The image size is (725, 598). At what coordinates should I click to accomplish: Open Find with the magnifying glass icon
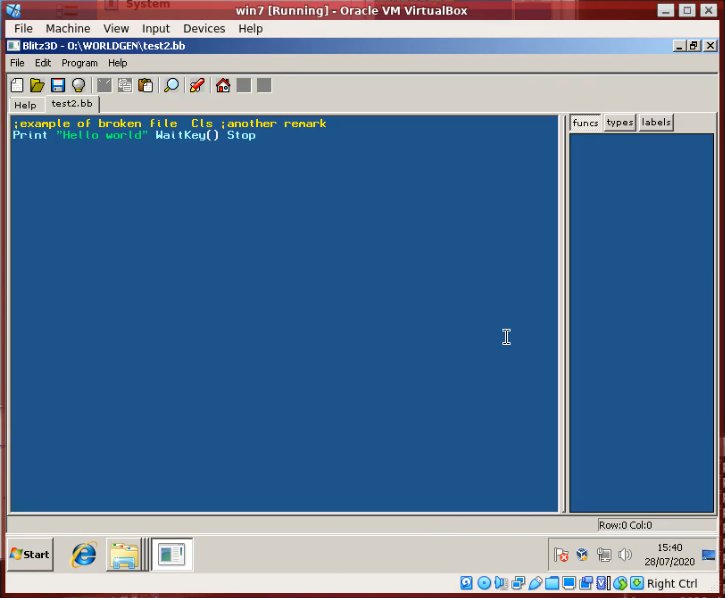coord(172,85)
